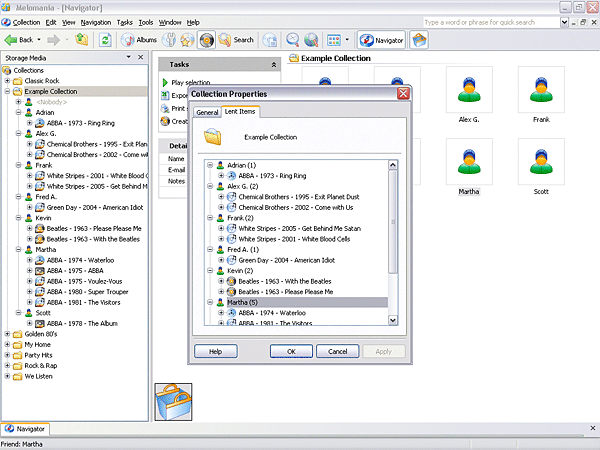Open the Albums view from toolbar
600x450 pixels.
point(140,40)
